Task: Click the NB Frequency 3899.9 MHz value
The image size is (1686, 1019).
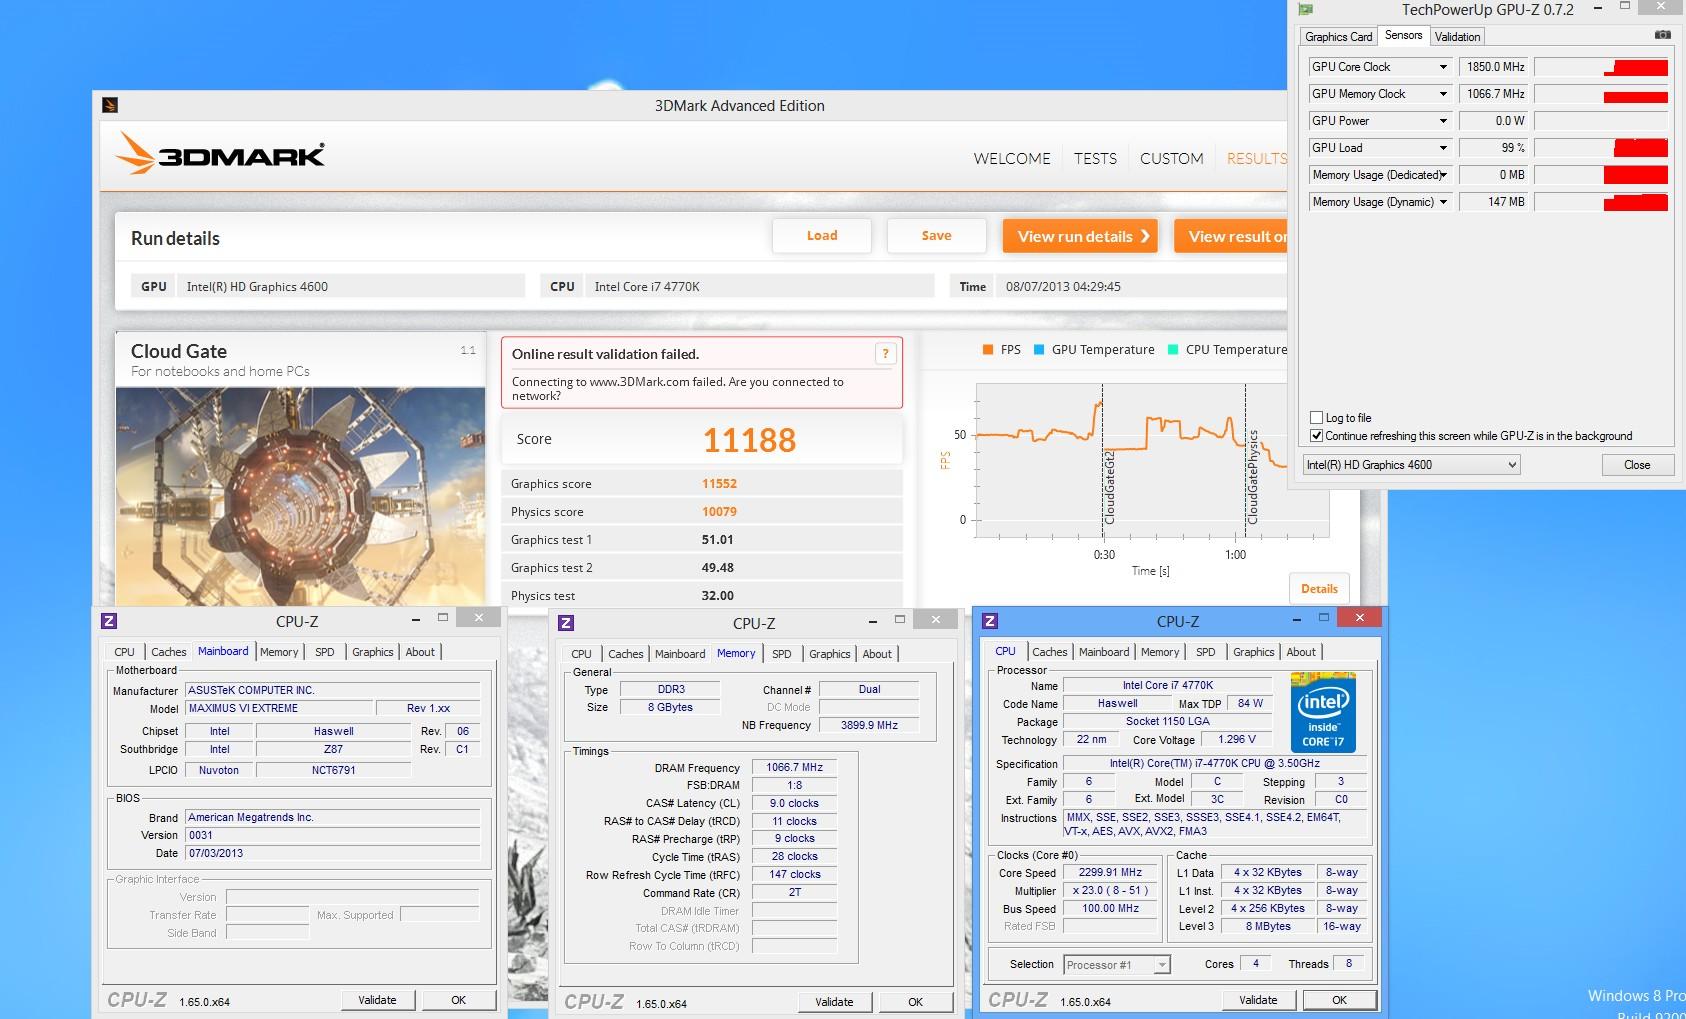Action: [x=868, y=726]
